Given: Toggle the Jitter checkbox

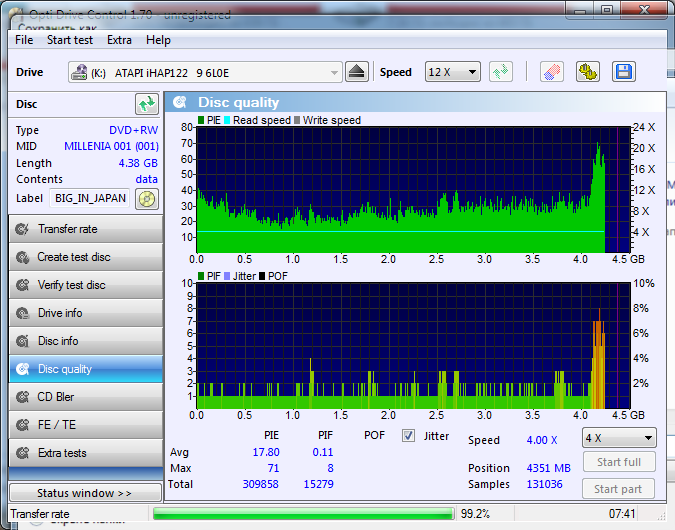Looking at the screenshot, I should click(408, 436).
